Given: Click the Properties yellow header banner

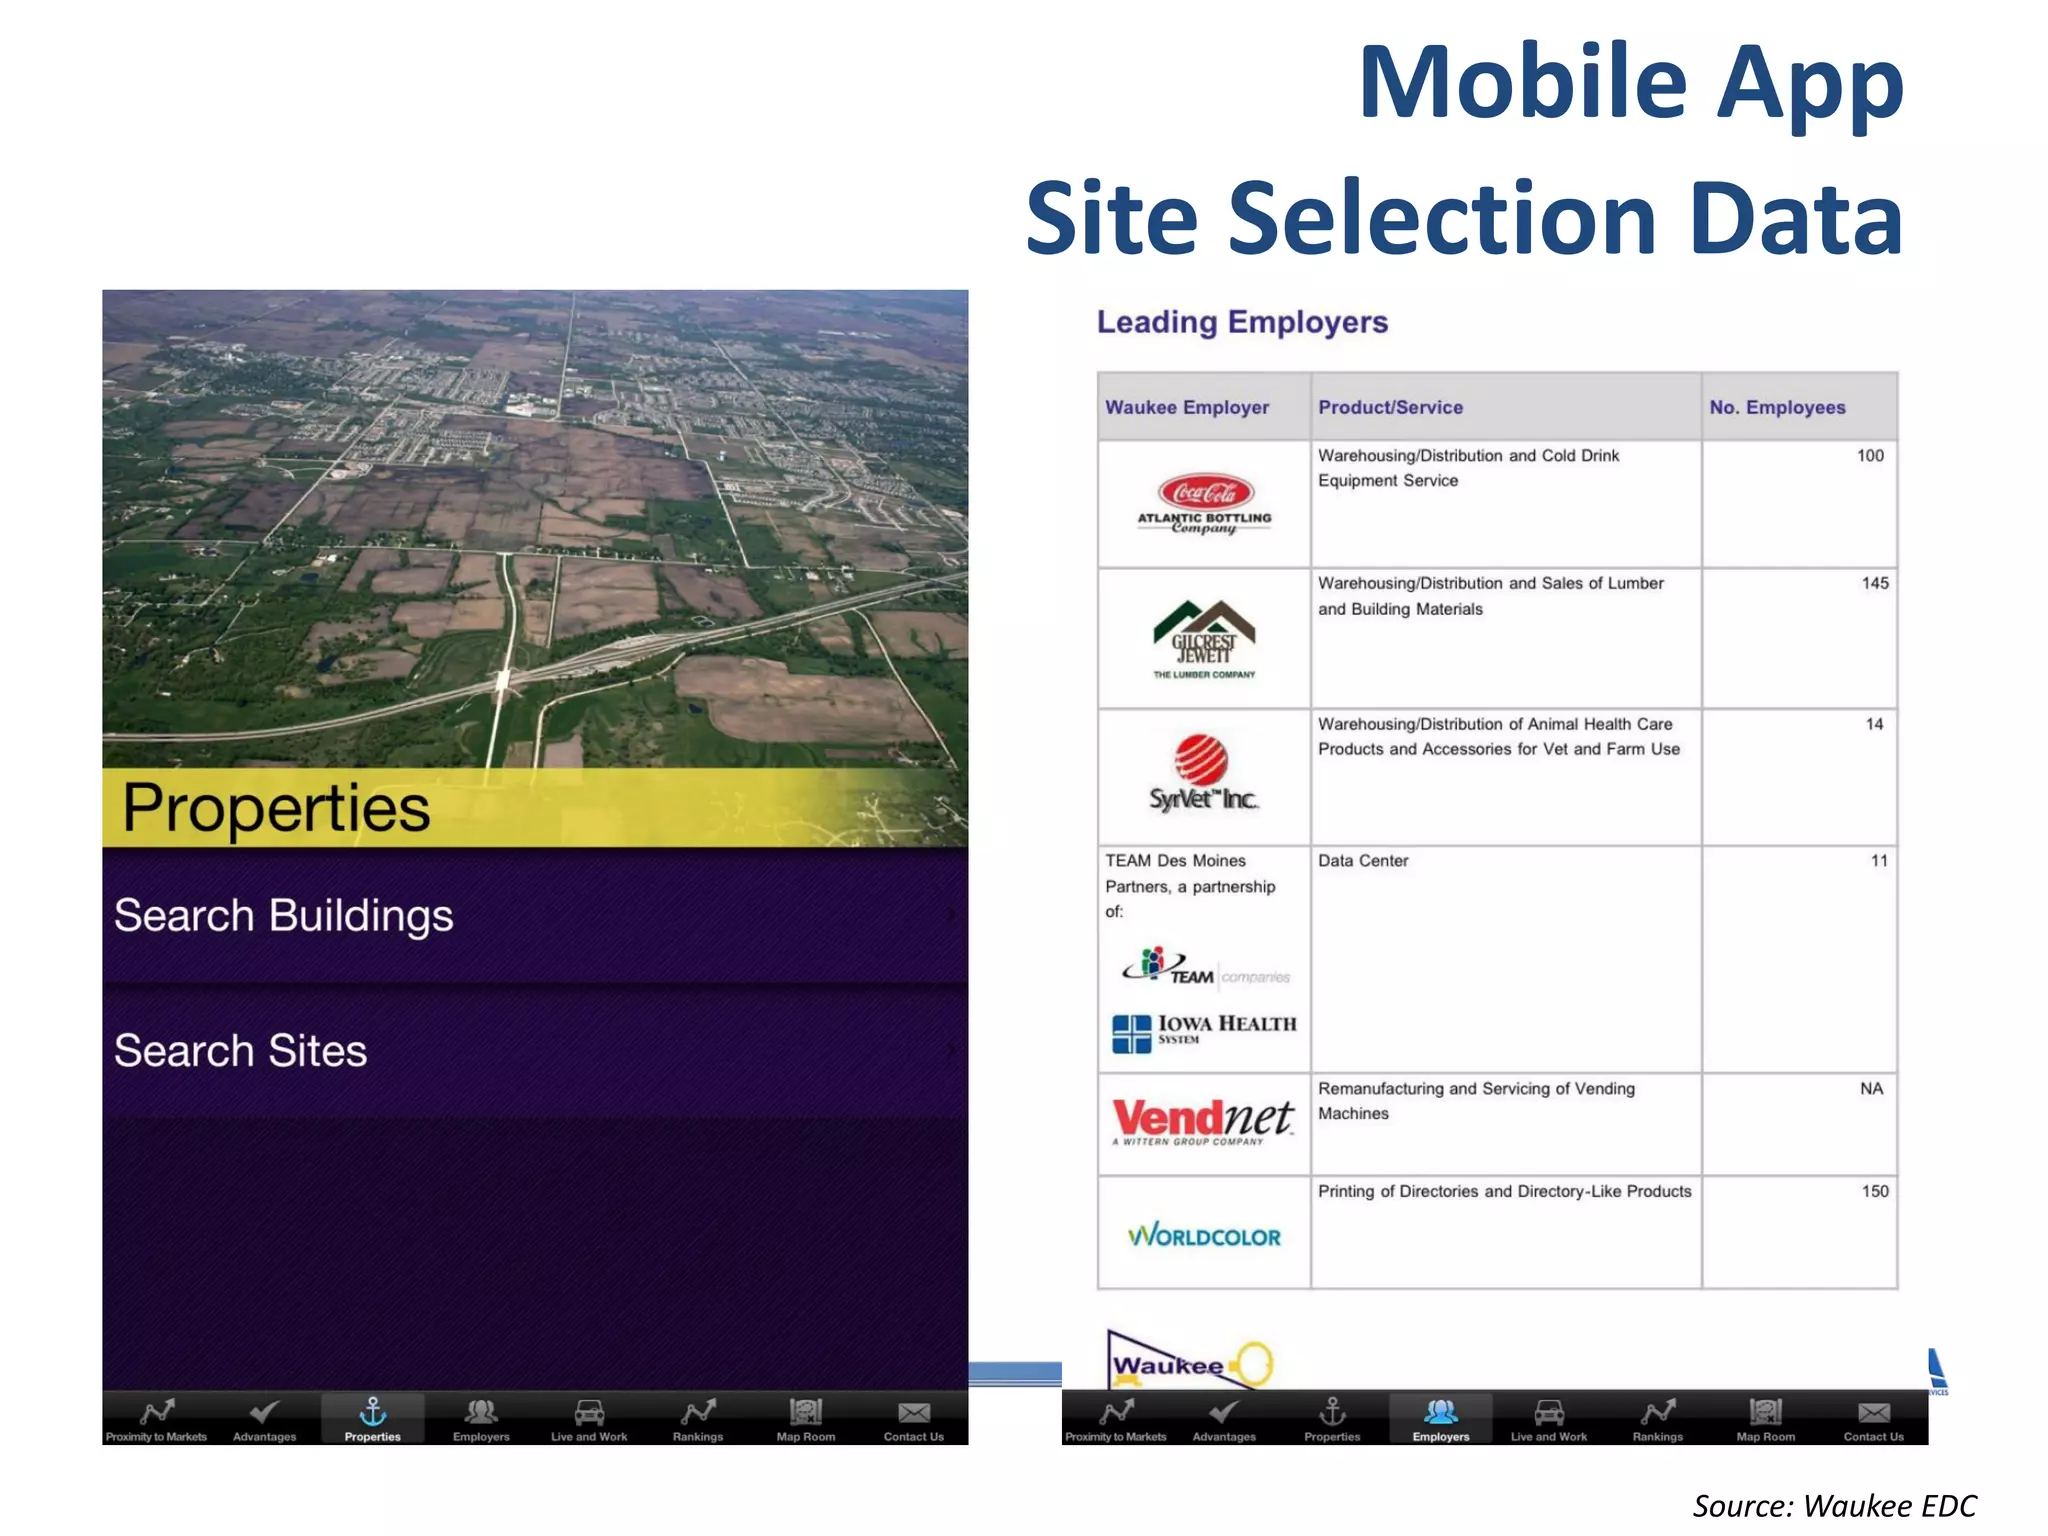Looking at the screenshot, I should tap(535, 808).
